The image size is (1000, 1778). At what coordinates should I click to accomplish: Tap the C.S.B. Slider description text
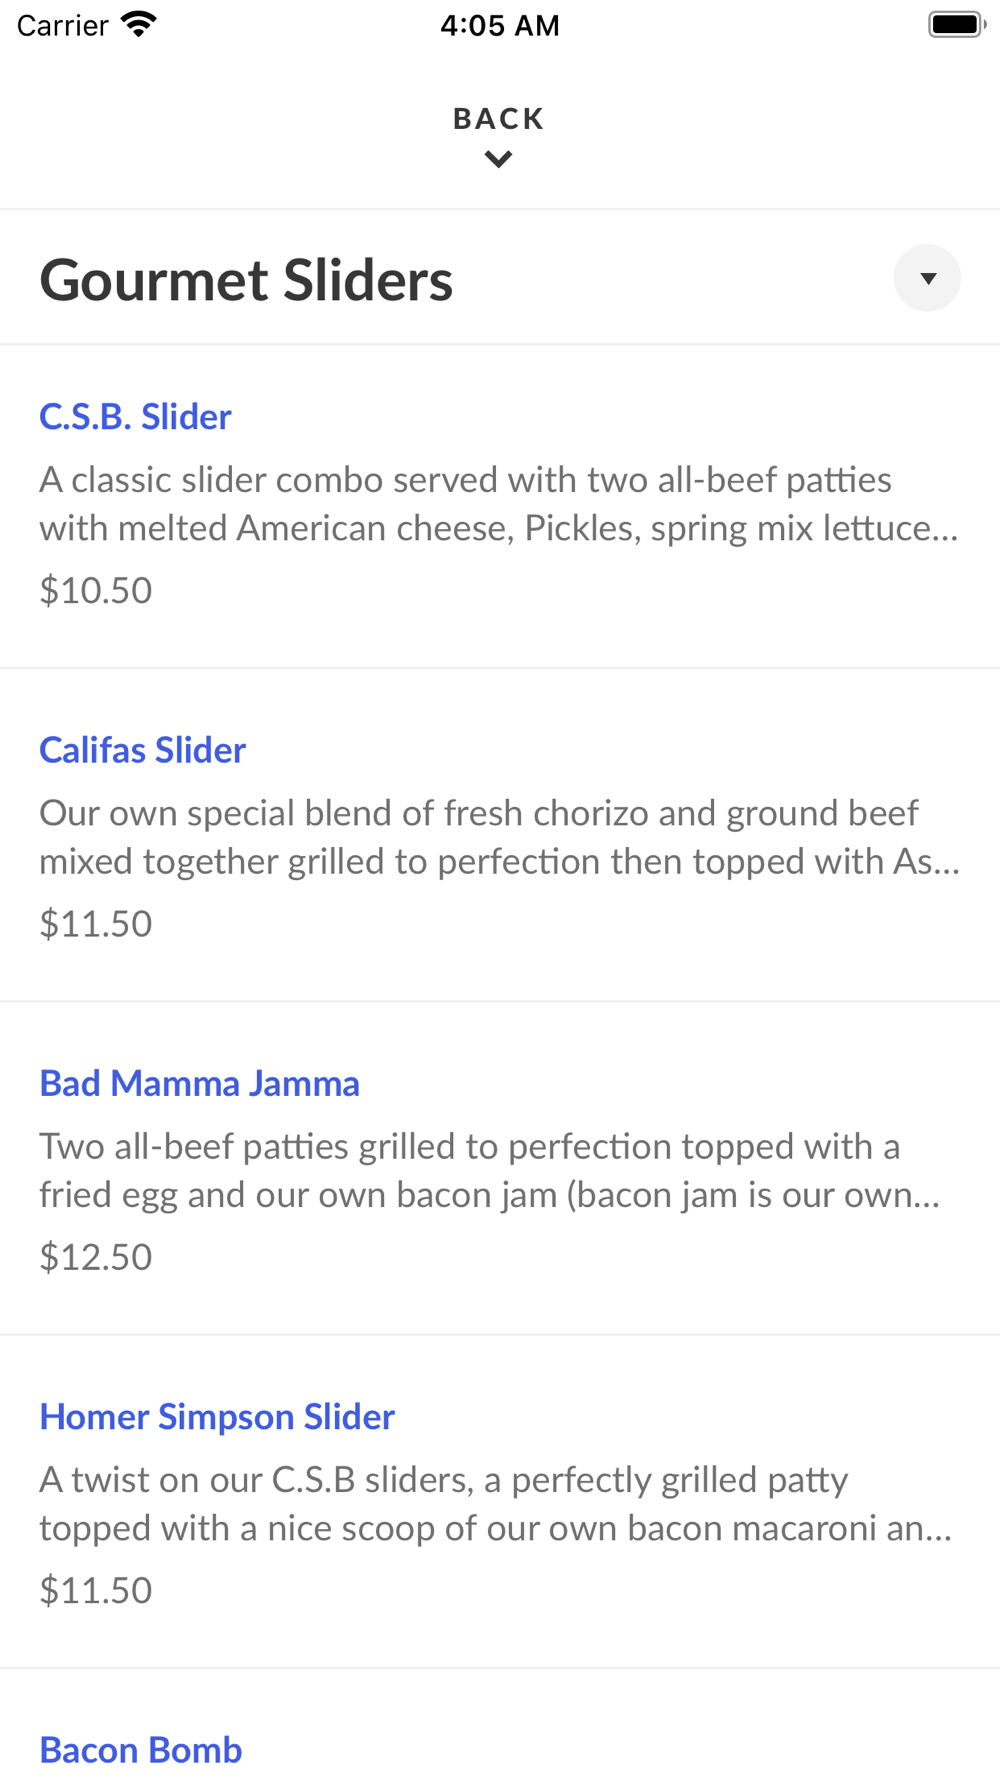[x=498, y=504]
